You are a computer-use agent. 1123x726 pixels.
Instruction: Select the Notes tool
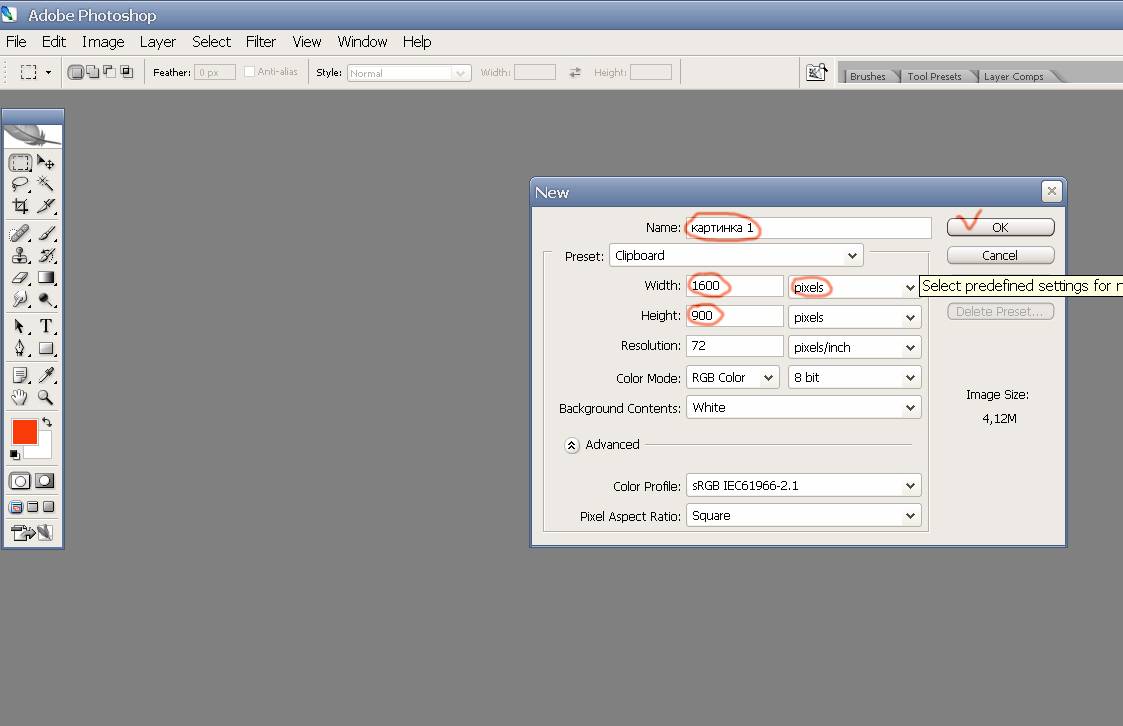click(x=21, y=375)
